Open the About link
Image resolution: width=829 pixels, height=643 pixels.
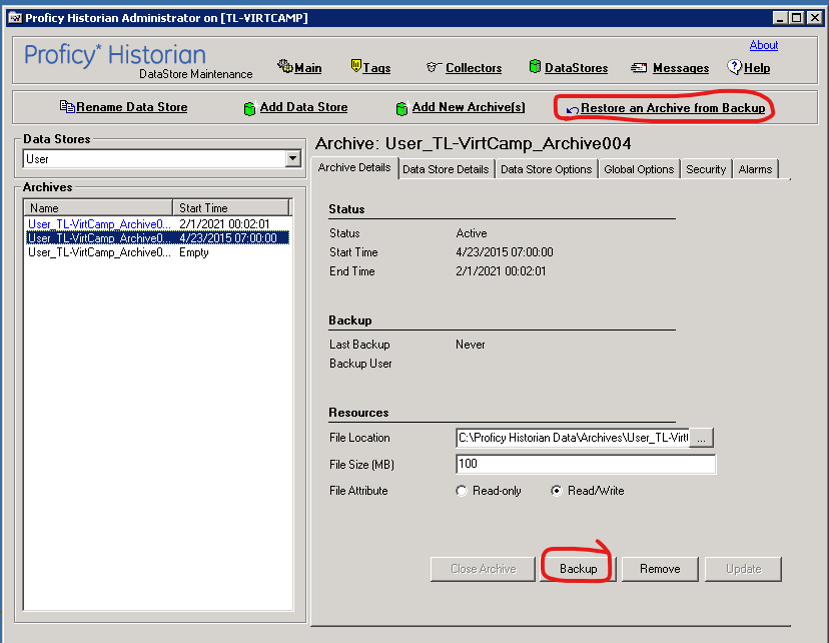click(763, 45)
